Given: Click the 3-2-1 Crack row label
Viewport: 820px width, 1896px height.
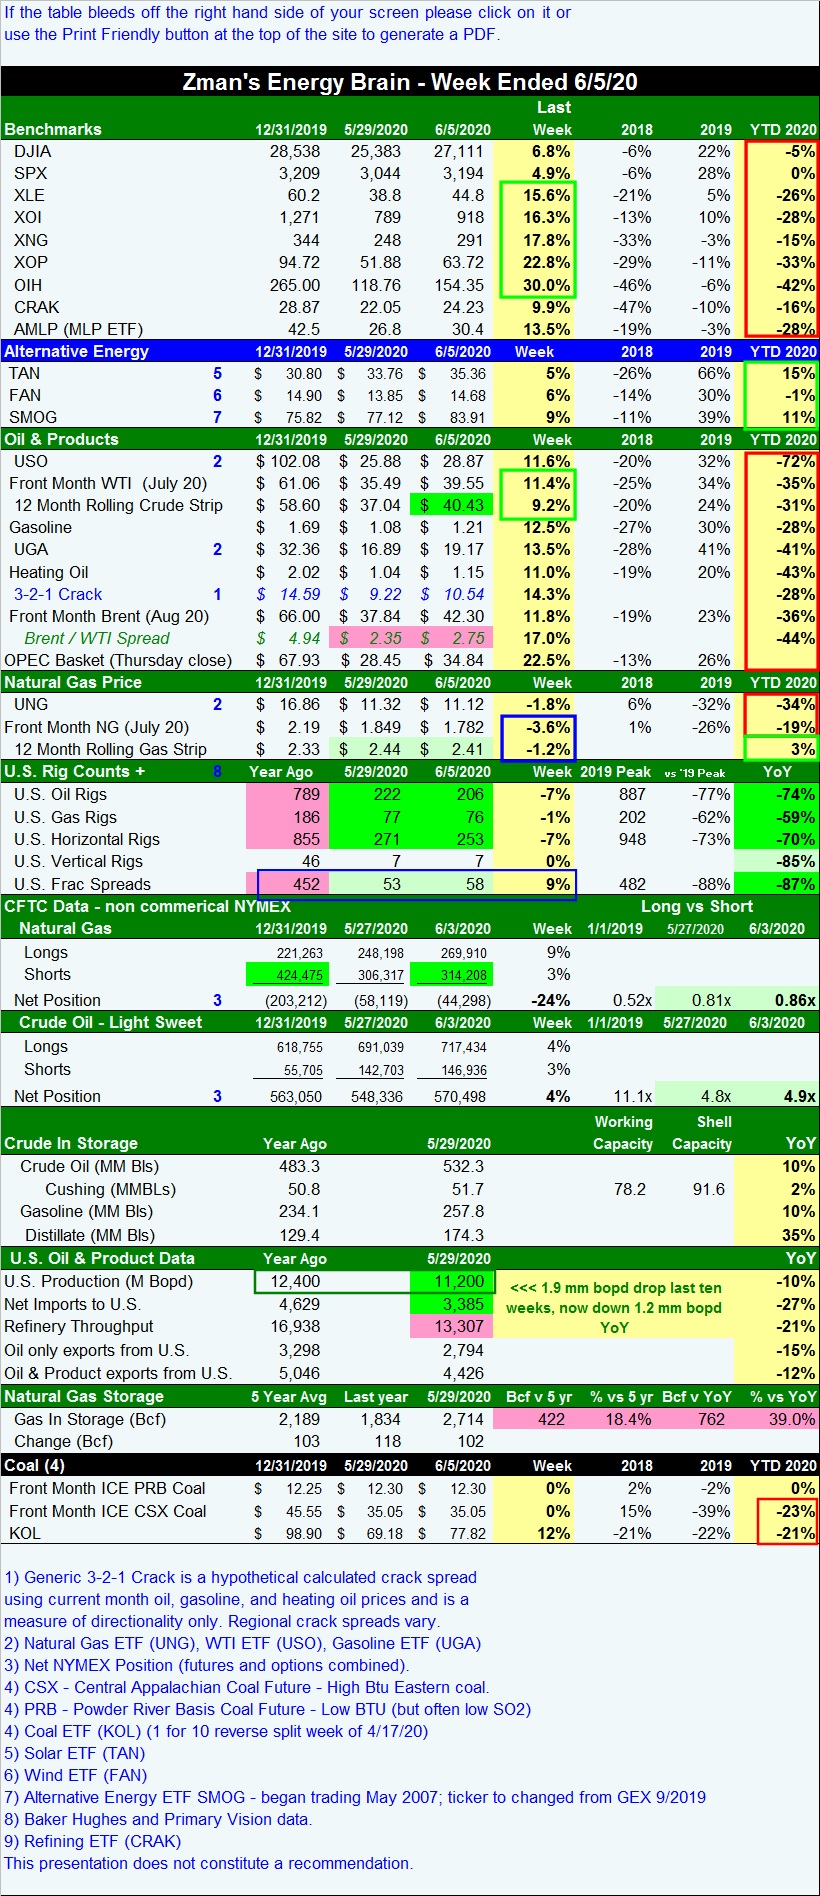Looking at the screenshot, I should click(x=58, y=594).
